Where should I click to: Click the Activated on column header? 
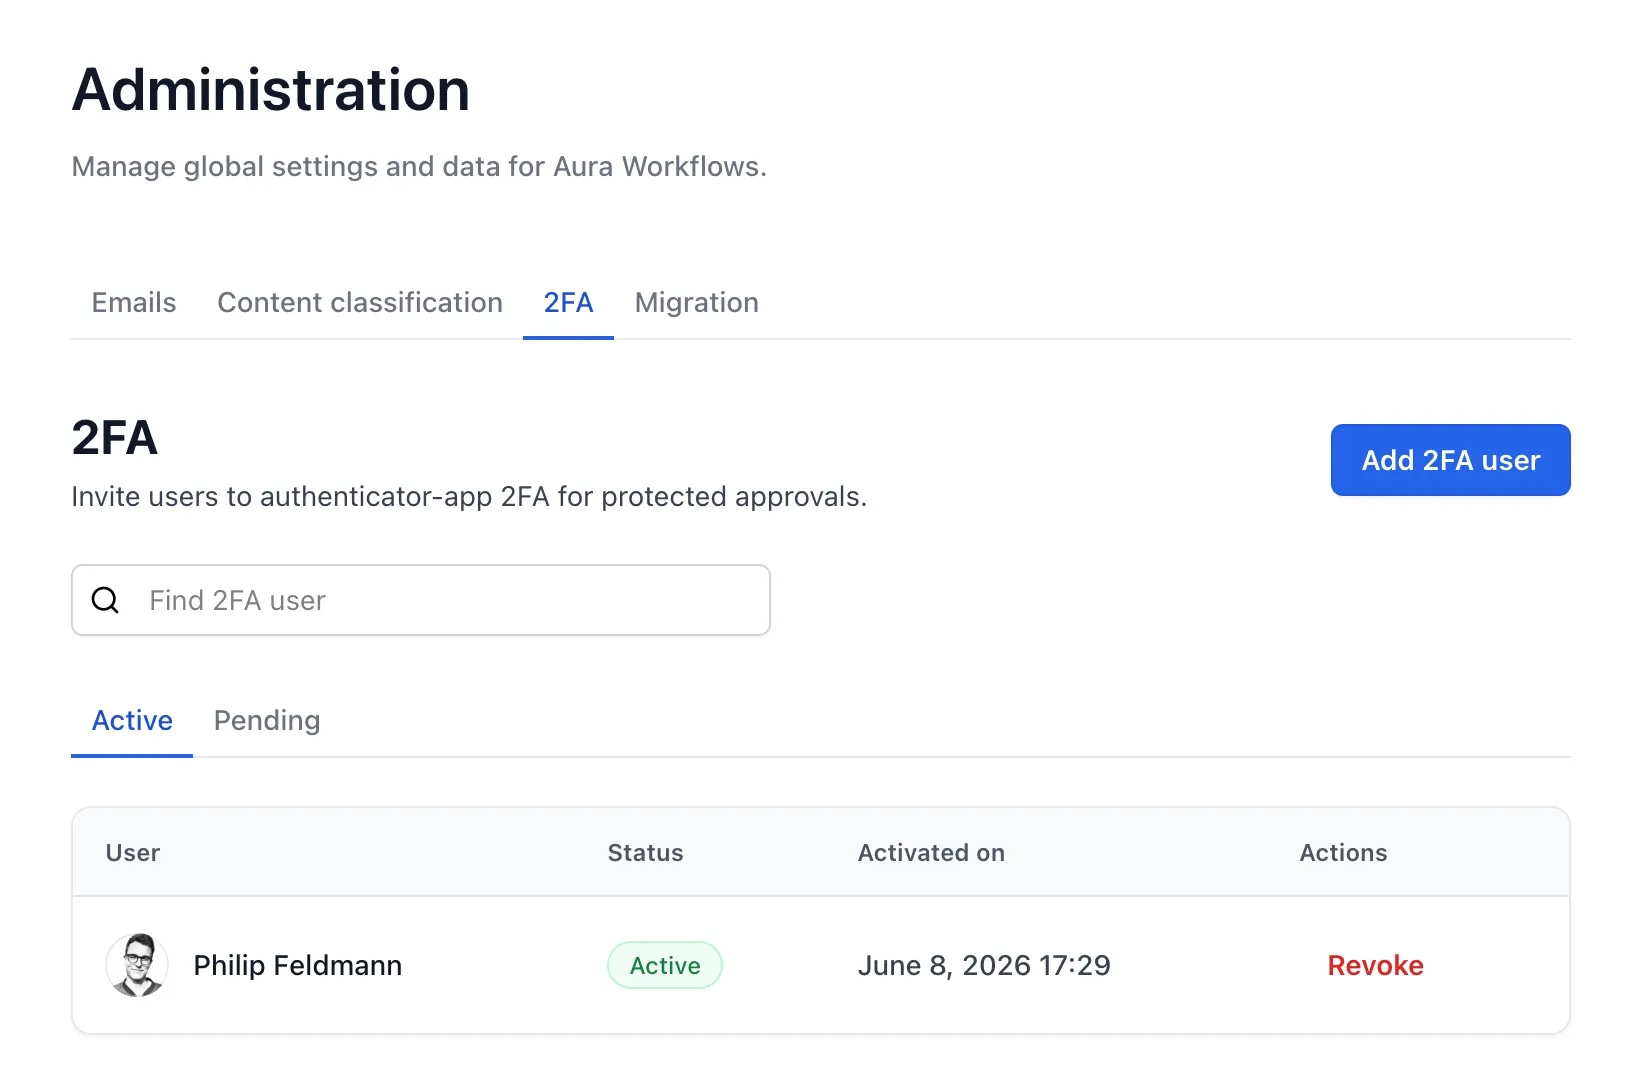pyautogui.click(x=931, y=853)
